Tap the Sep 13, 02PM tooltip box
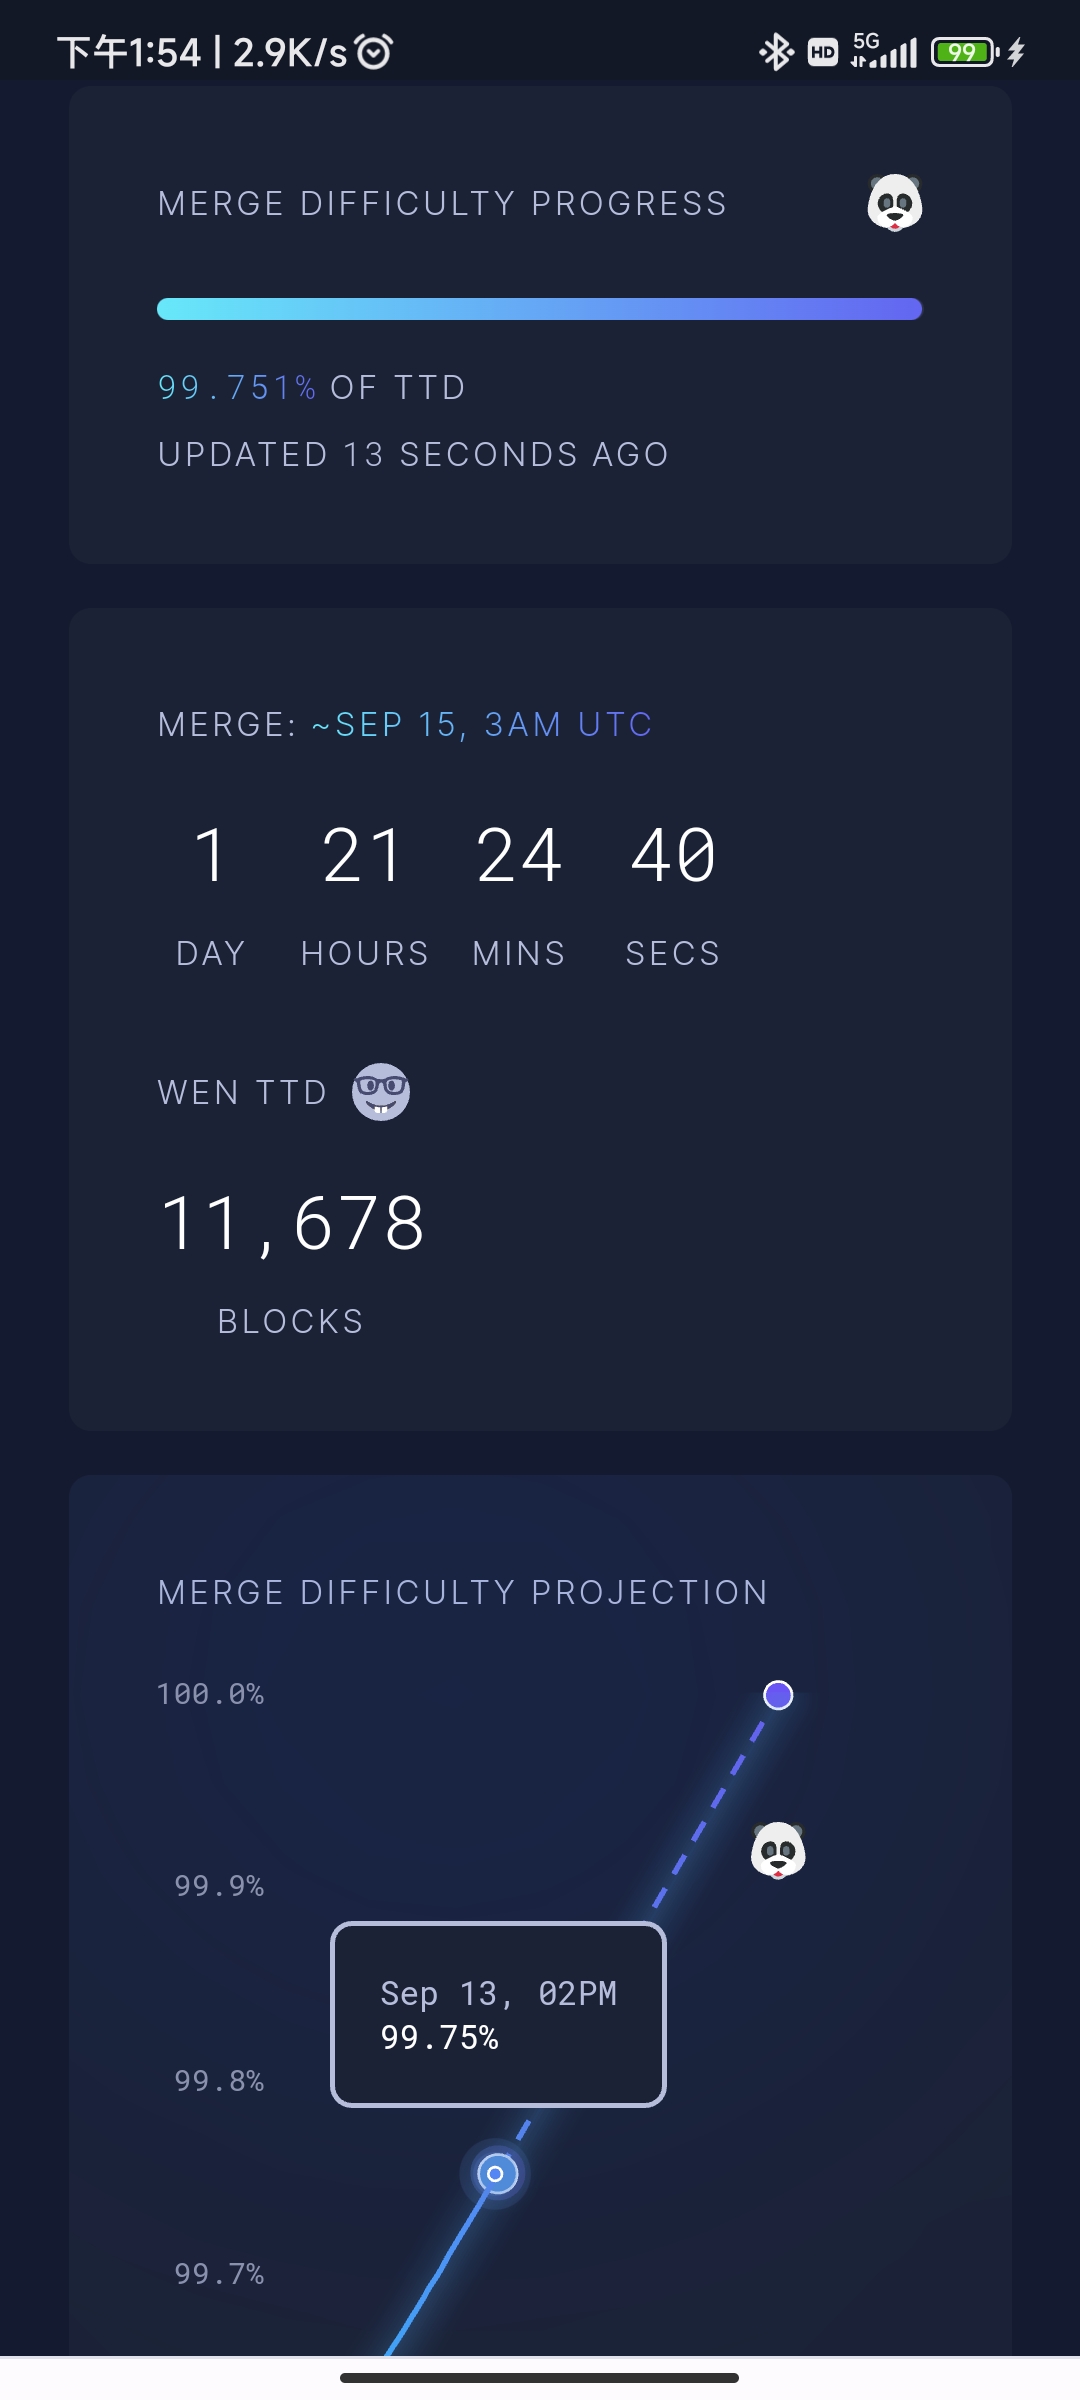The image size is (1080, 2400). (x=498, y=2014)
